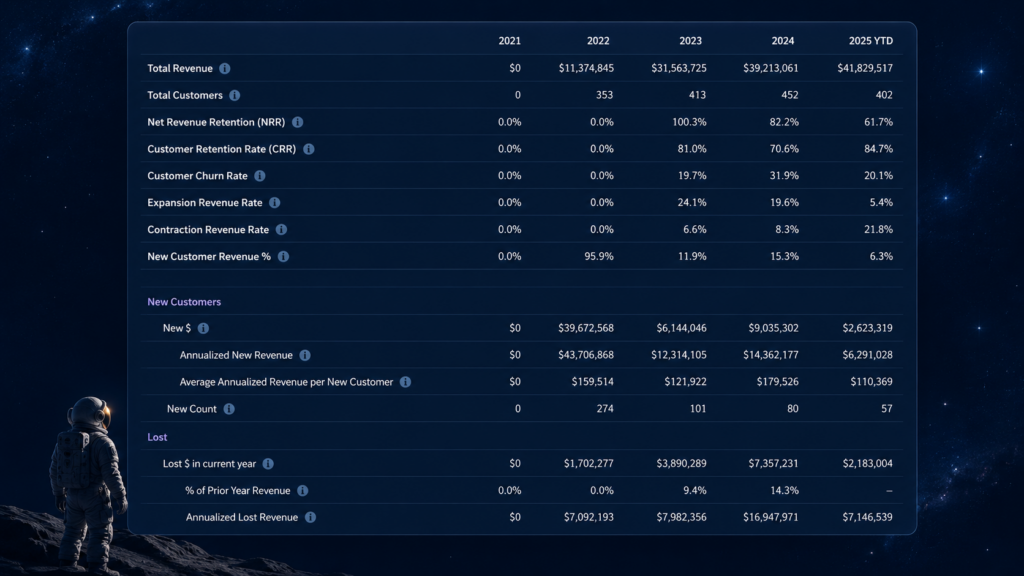
Task: Click the $43,706,868 annualized revenue value
Action: click(586, 355)
